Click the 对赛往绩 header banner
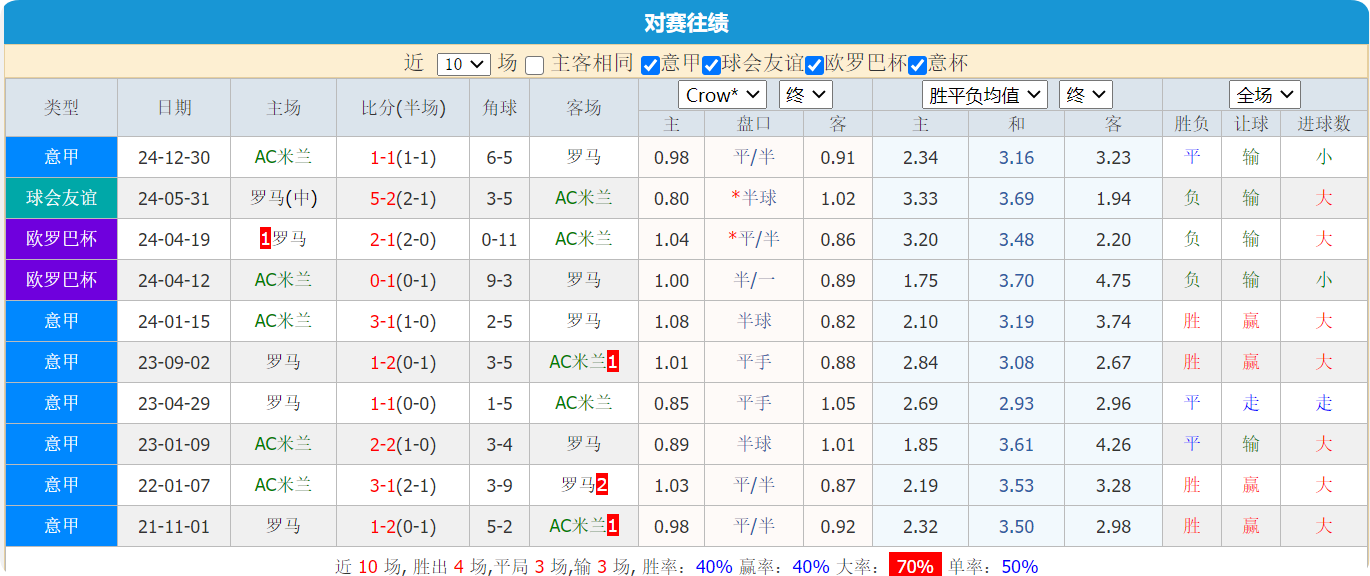Image resolution: width=1370 pixels, height=576 pixels. pos(685,21)
